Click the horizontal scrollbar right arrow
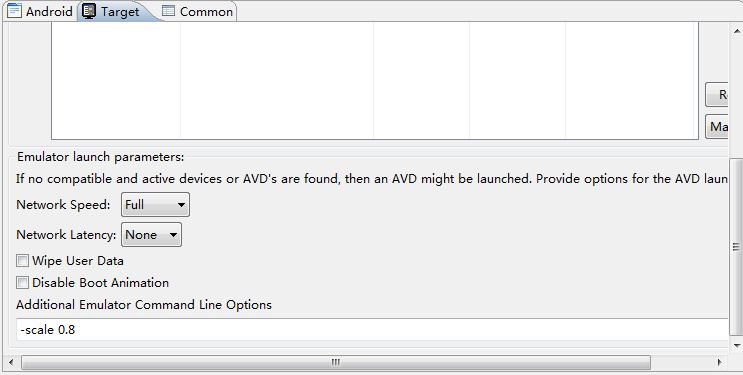This screenshot has height=375, width=743. point(719,363)
